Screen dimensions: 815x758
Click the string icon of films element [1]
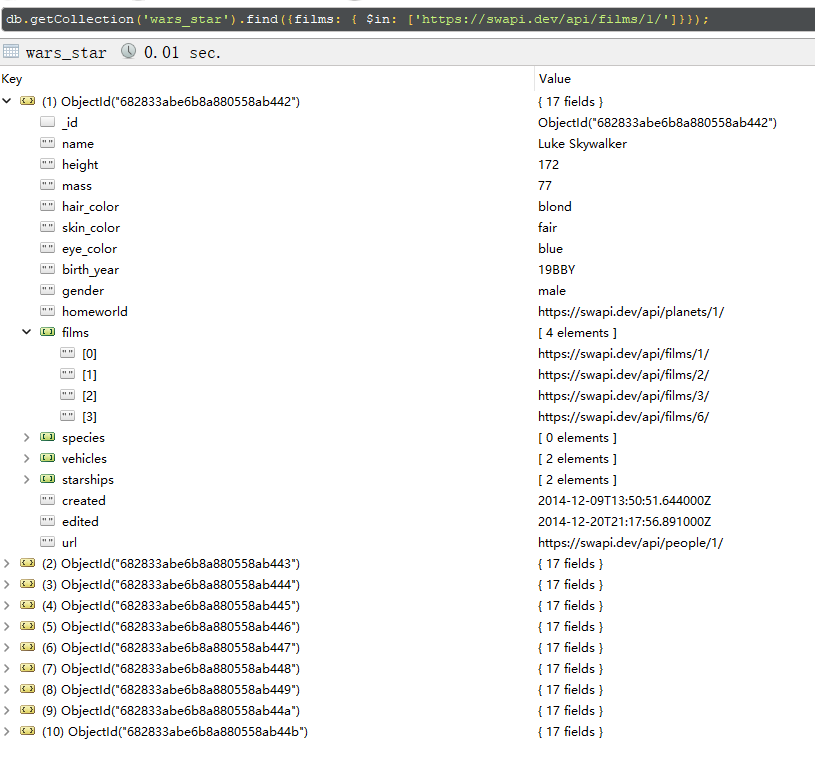click(x=68, y=374)
